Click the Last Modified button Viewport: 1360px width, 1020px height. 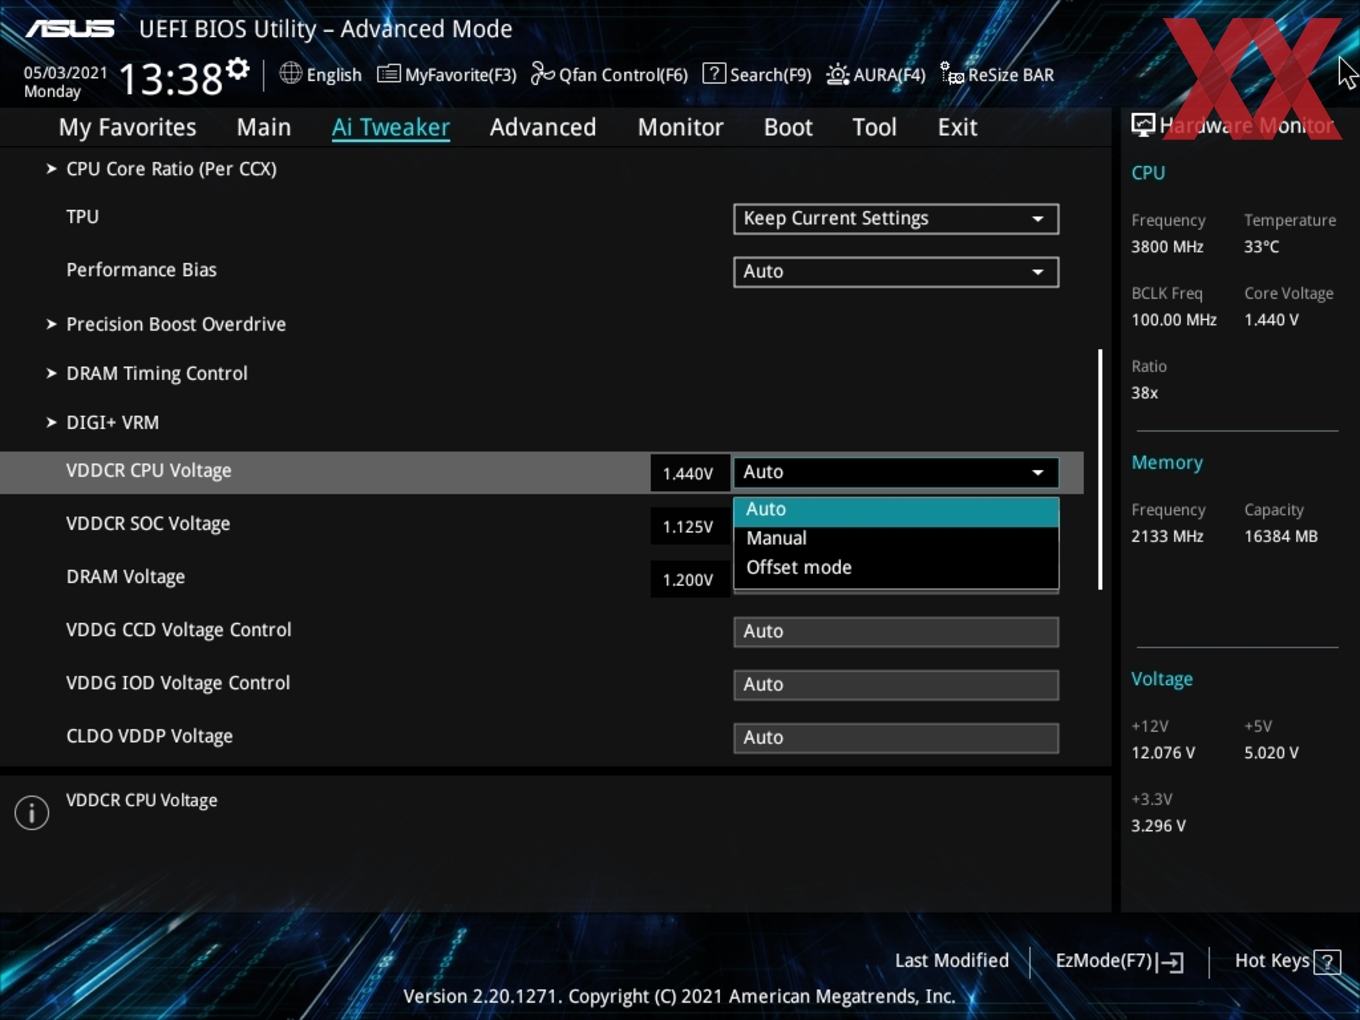click(951, 961)
